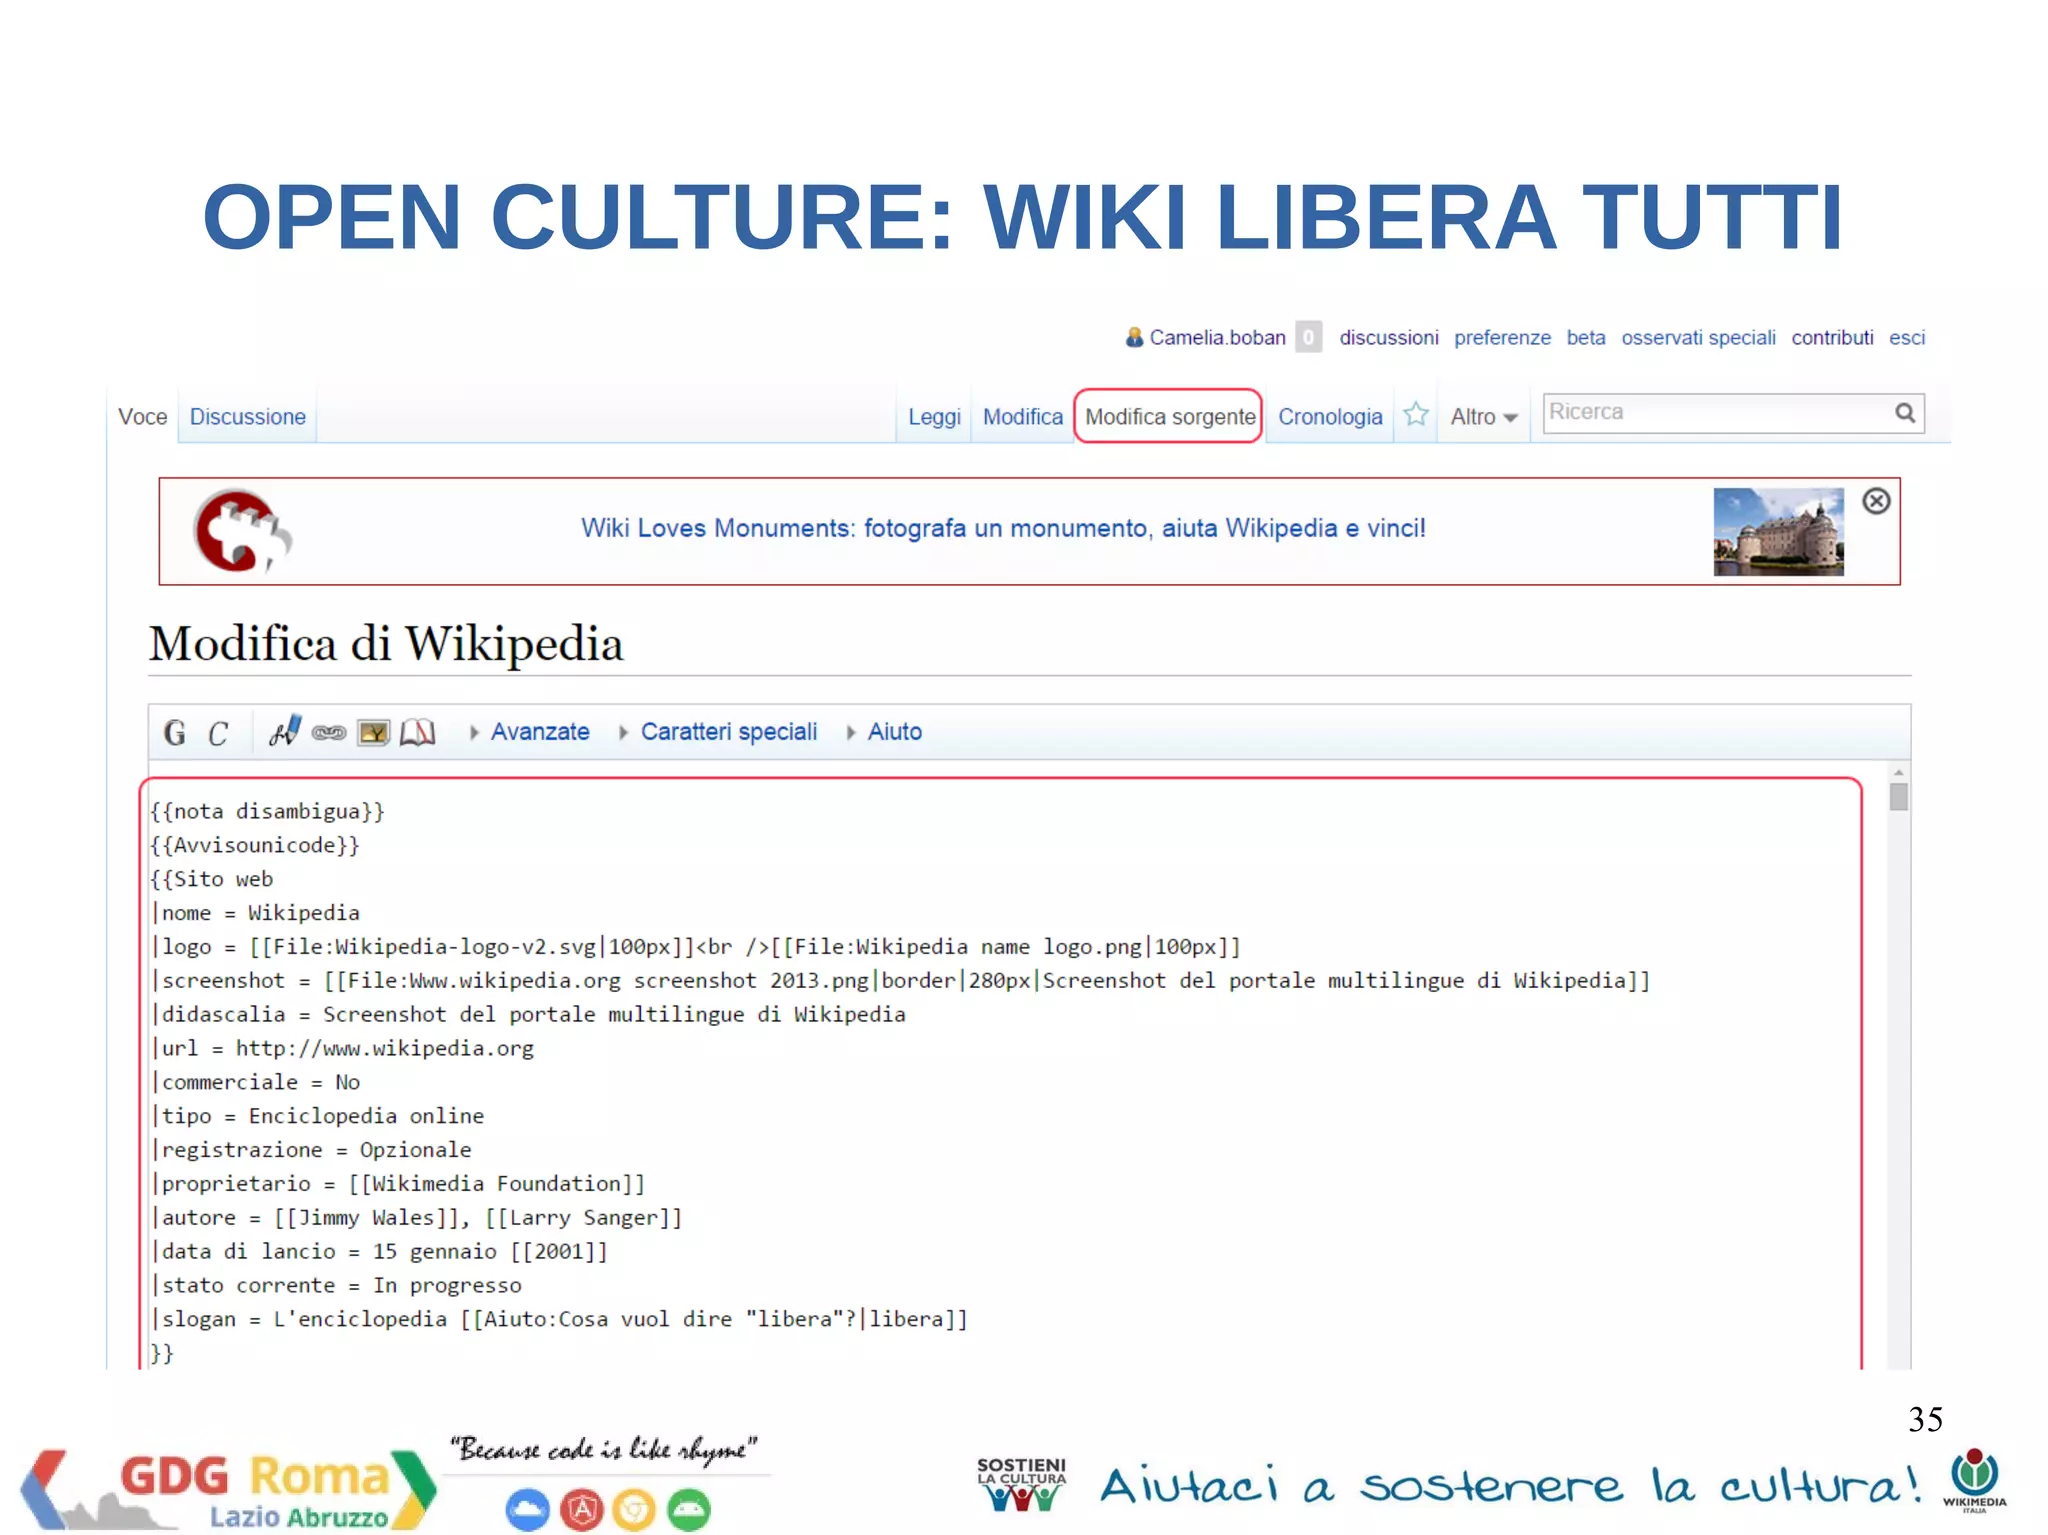The image size is (2048, 1535).
Task: Open the Leggi tab
Action: [x=934, y=417]
